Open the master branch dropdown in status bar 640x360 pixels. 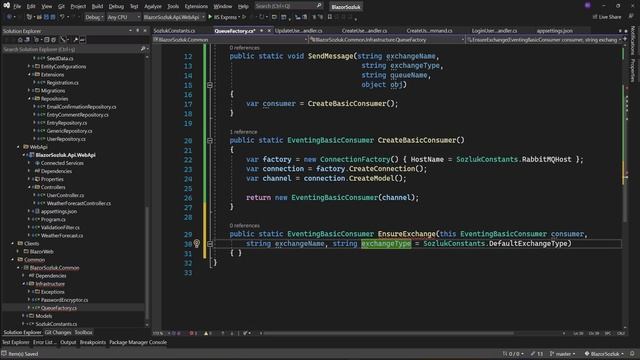tap(563, 354)
